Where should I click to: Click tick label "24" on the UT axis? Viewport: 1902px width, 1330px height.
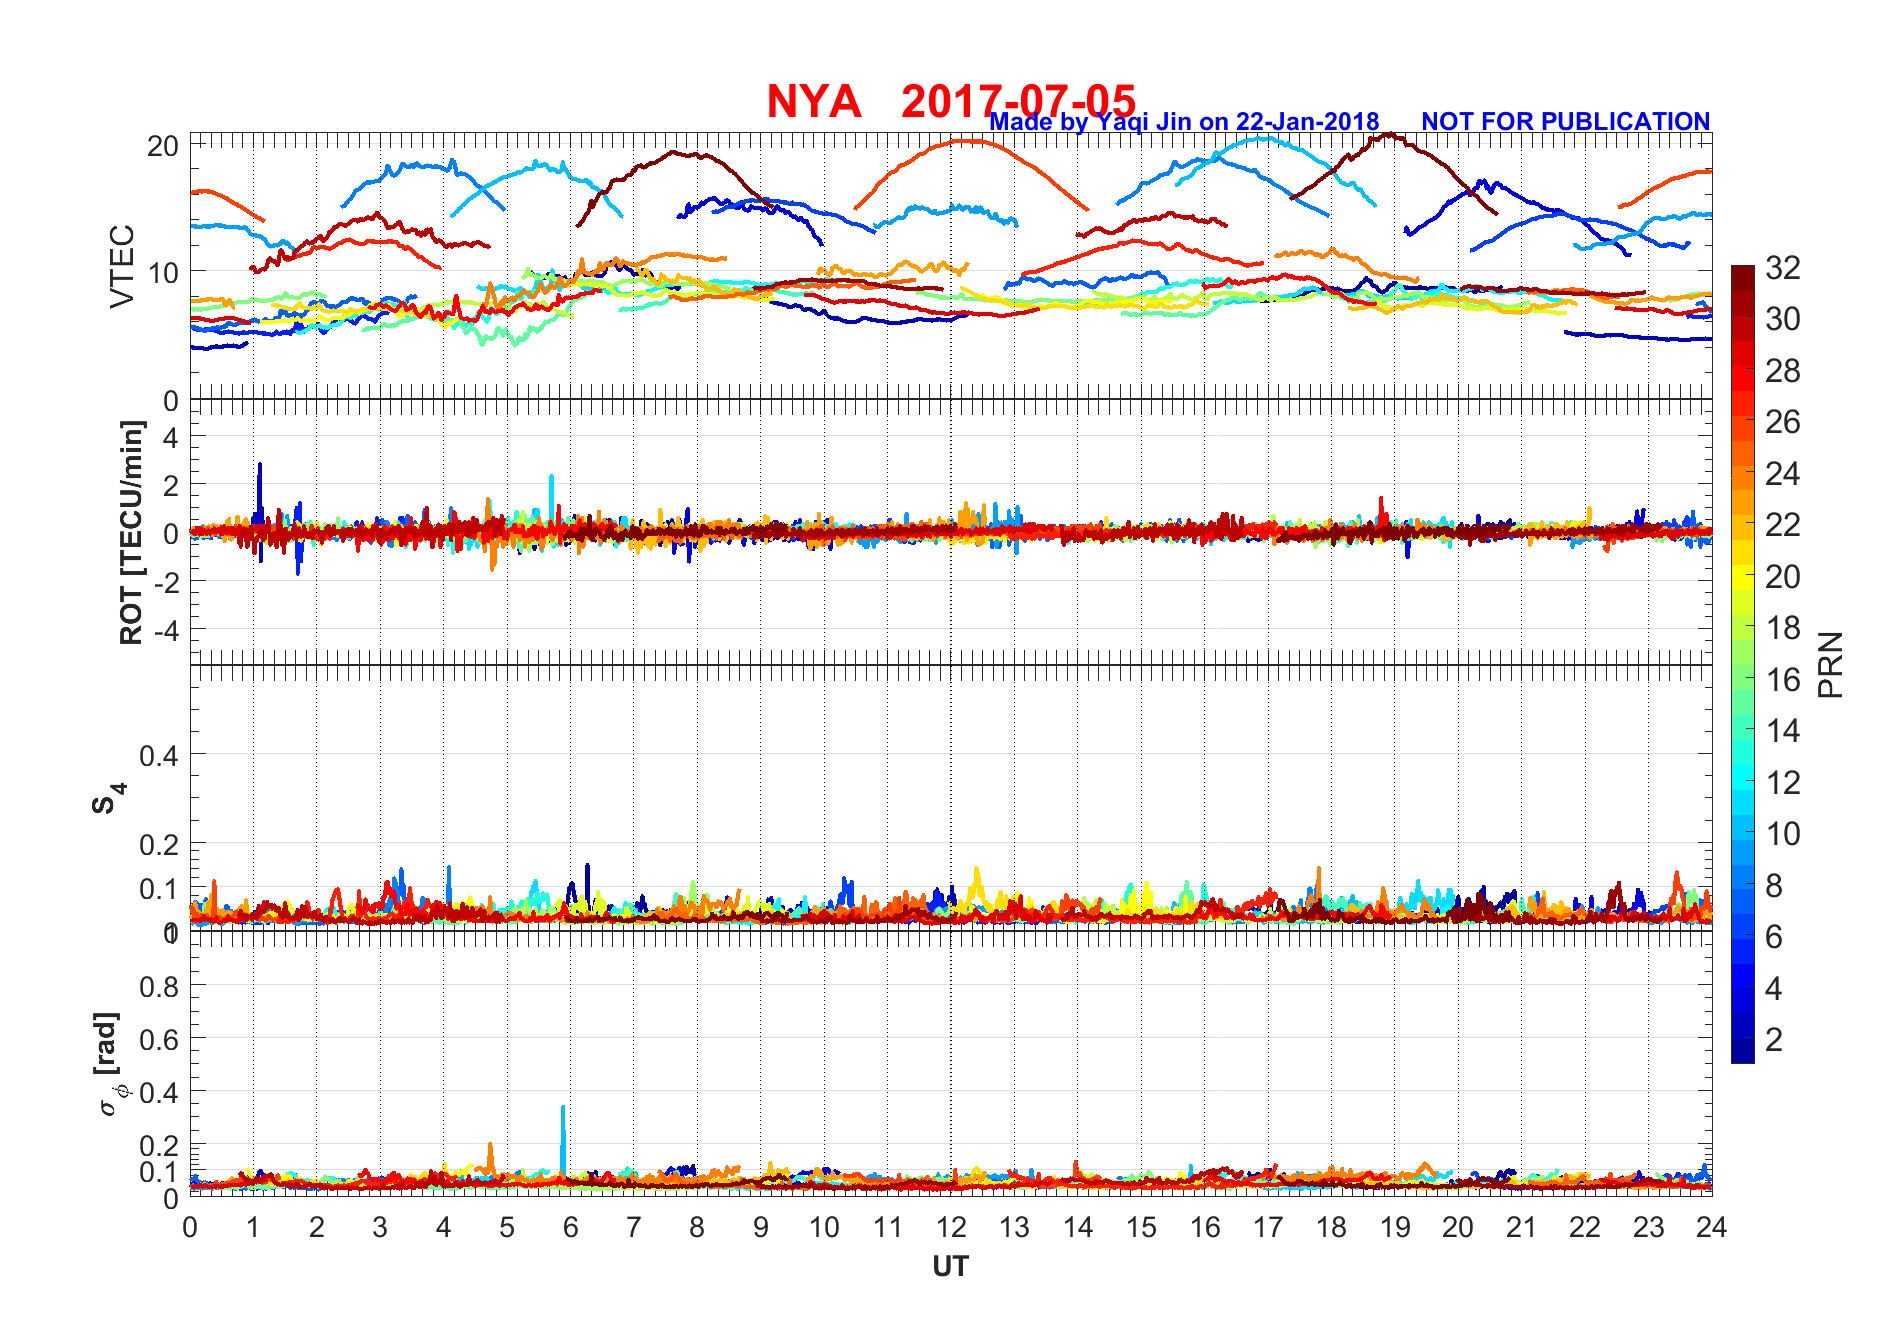pyautogui.click(x=1711, y=1228)
